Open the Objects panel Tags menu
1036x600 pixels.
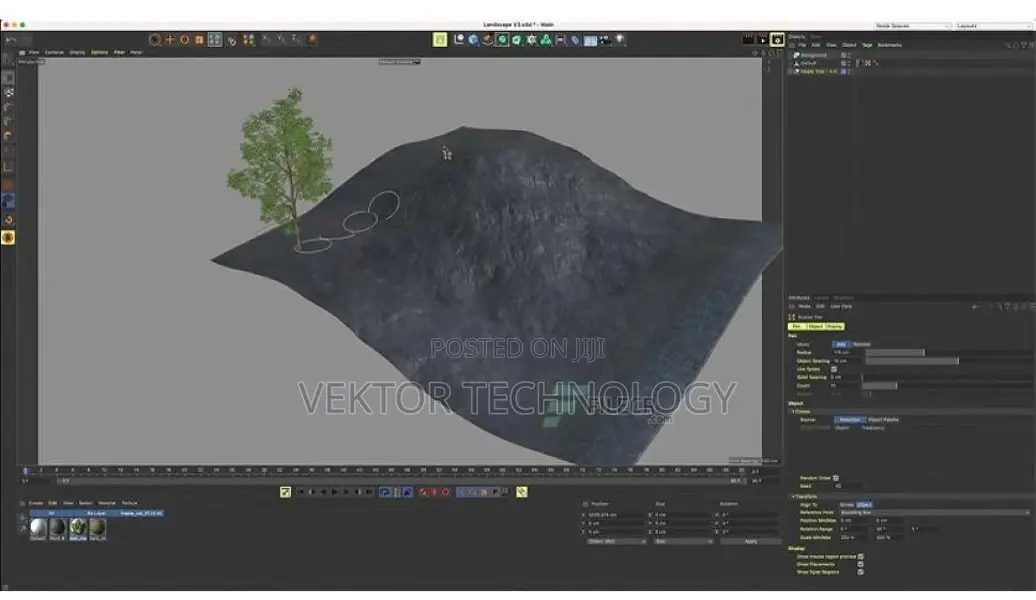tap(867, 45)
